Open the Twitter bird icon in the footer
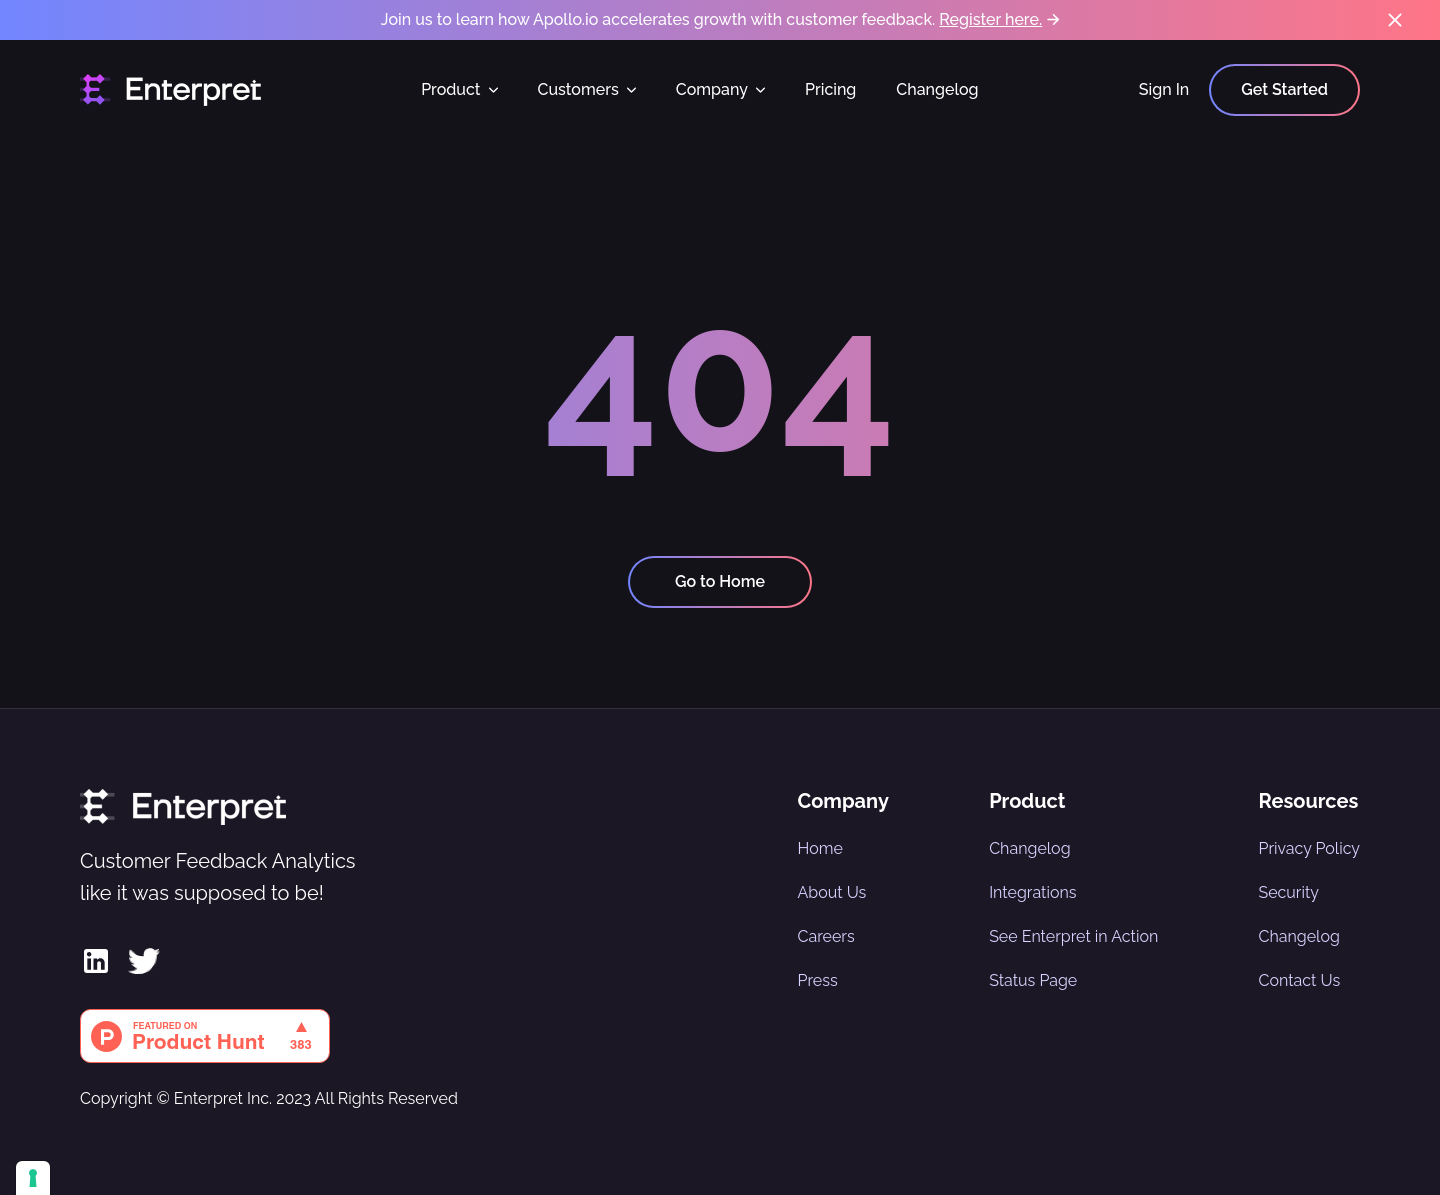Viewport: 1440px width, 1195px height. [144, 961]
